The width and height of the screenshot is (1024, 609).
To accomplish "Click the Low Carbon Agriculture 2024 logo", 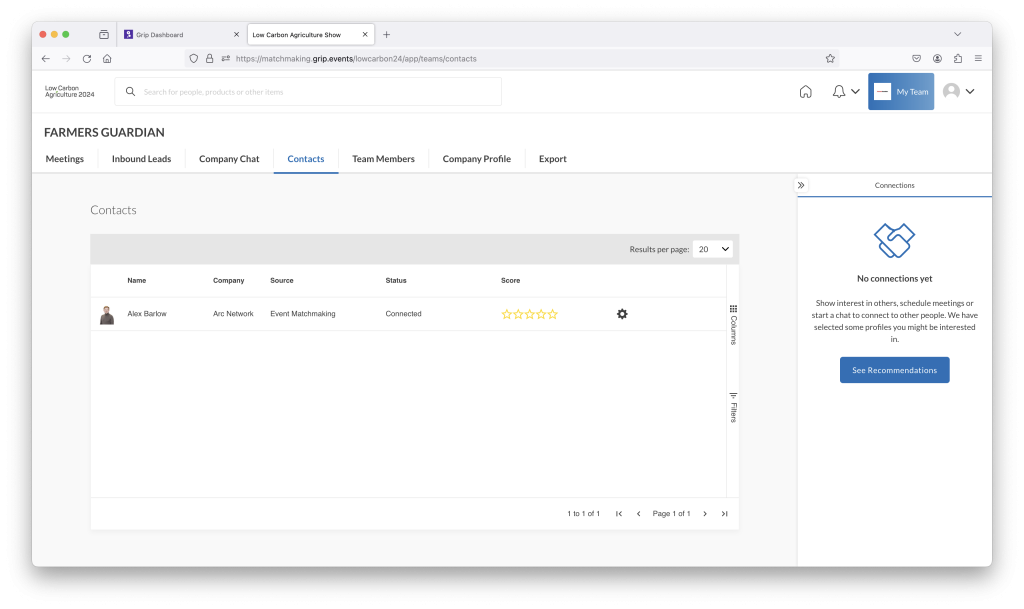I will coord(69,91).
